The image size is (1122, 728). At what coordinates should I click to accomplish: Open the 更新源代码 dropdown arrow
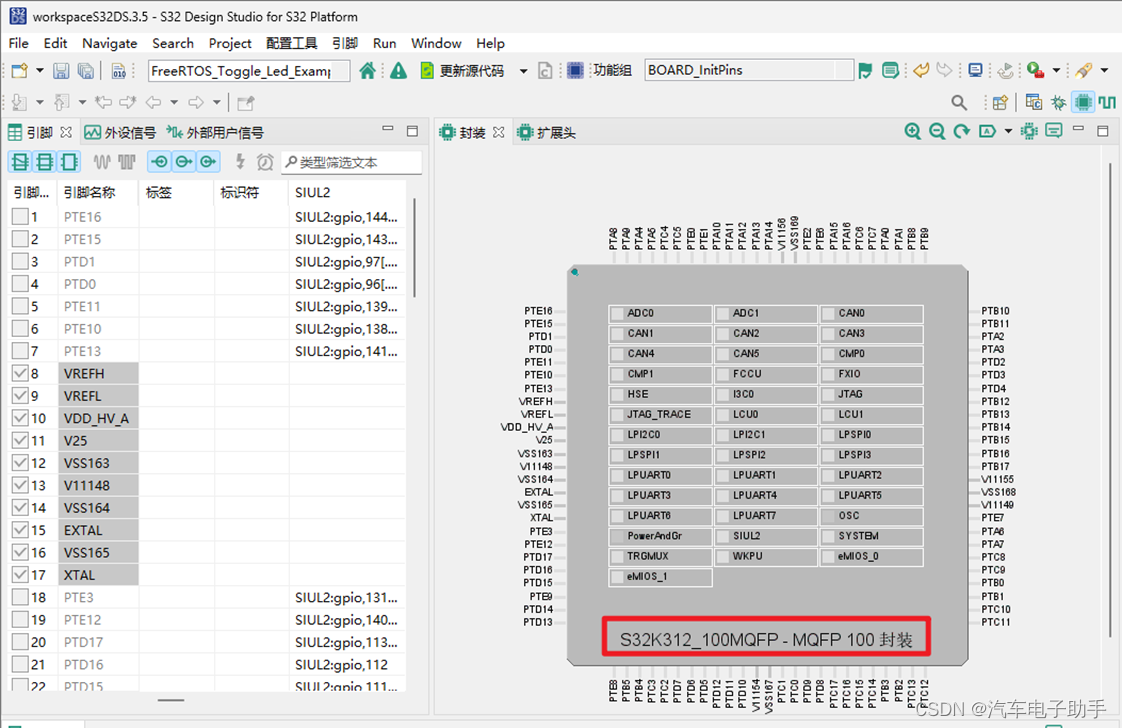[x=524, y=71]
